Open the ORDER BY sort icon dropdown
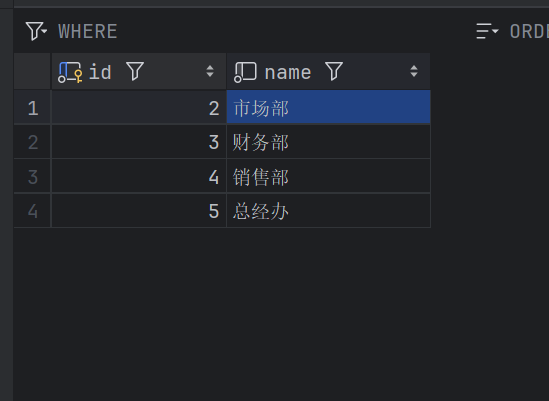 click(x=487, y=31)
